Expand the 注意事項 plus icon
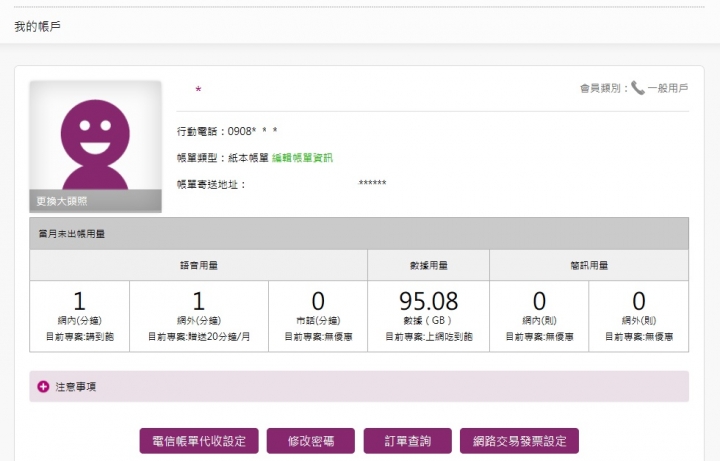This screenshot has width=720, height=461. pyautogui.click(x=43, y=387)
